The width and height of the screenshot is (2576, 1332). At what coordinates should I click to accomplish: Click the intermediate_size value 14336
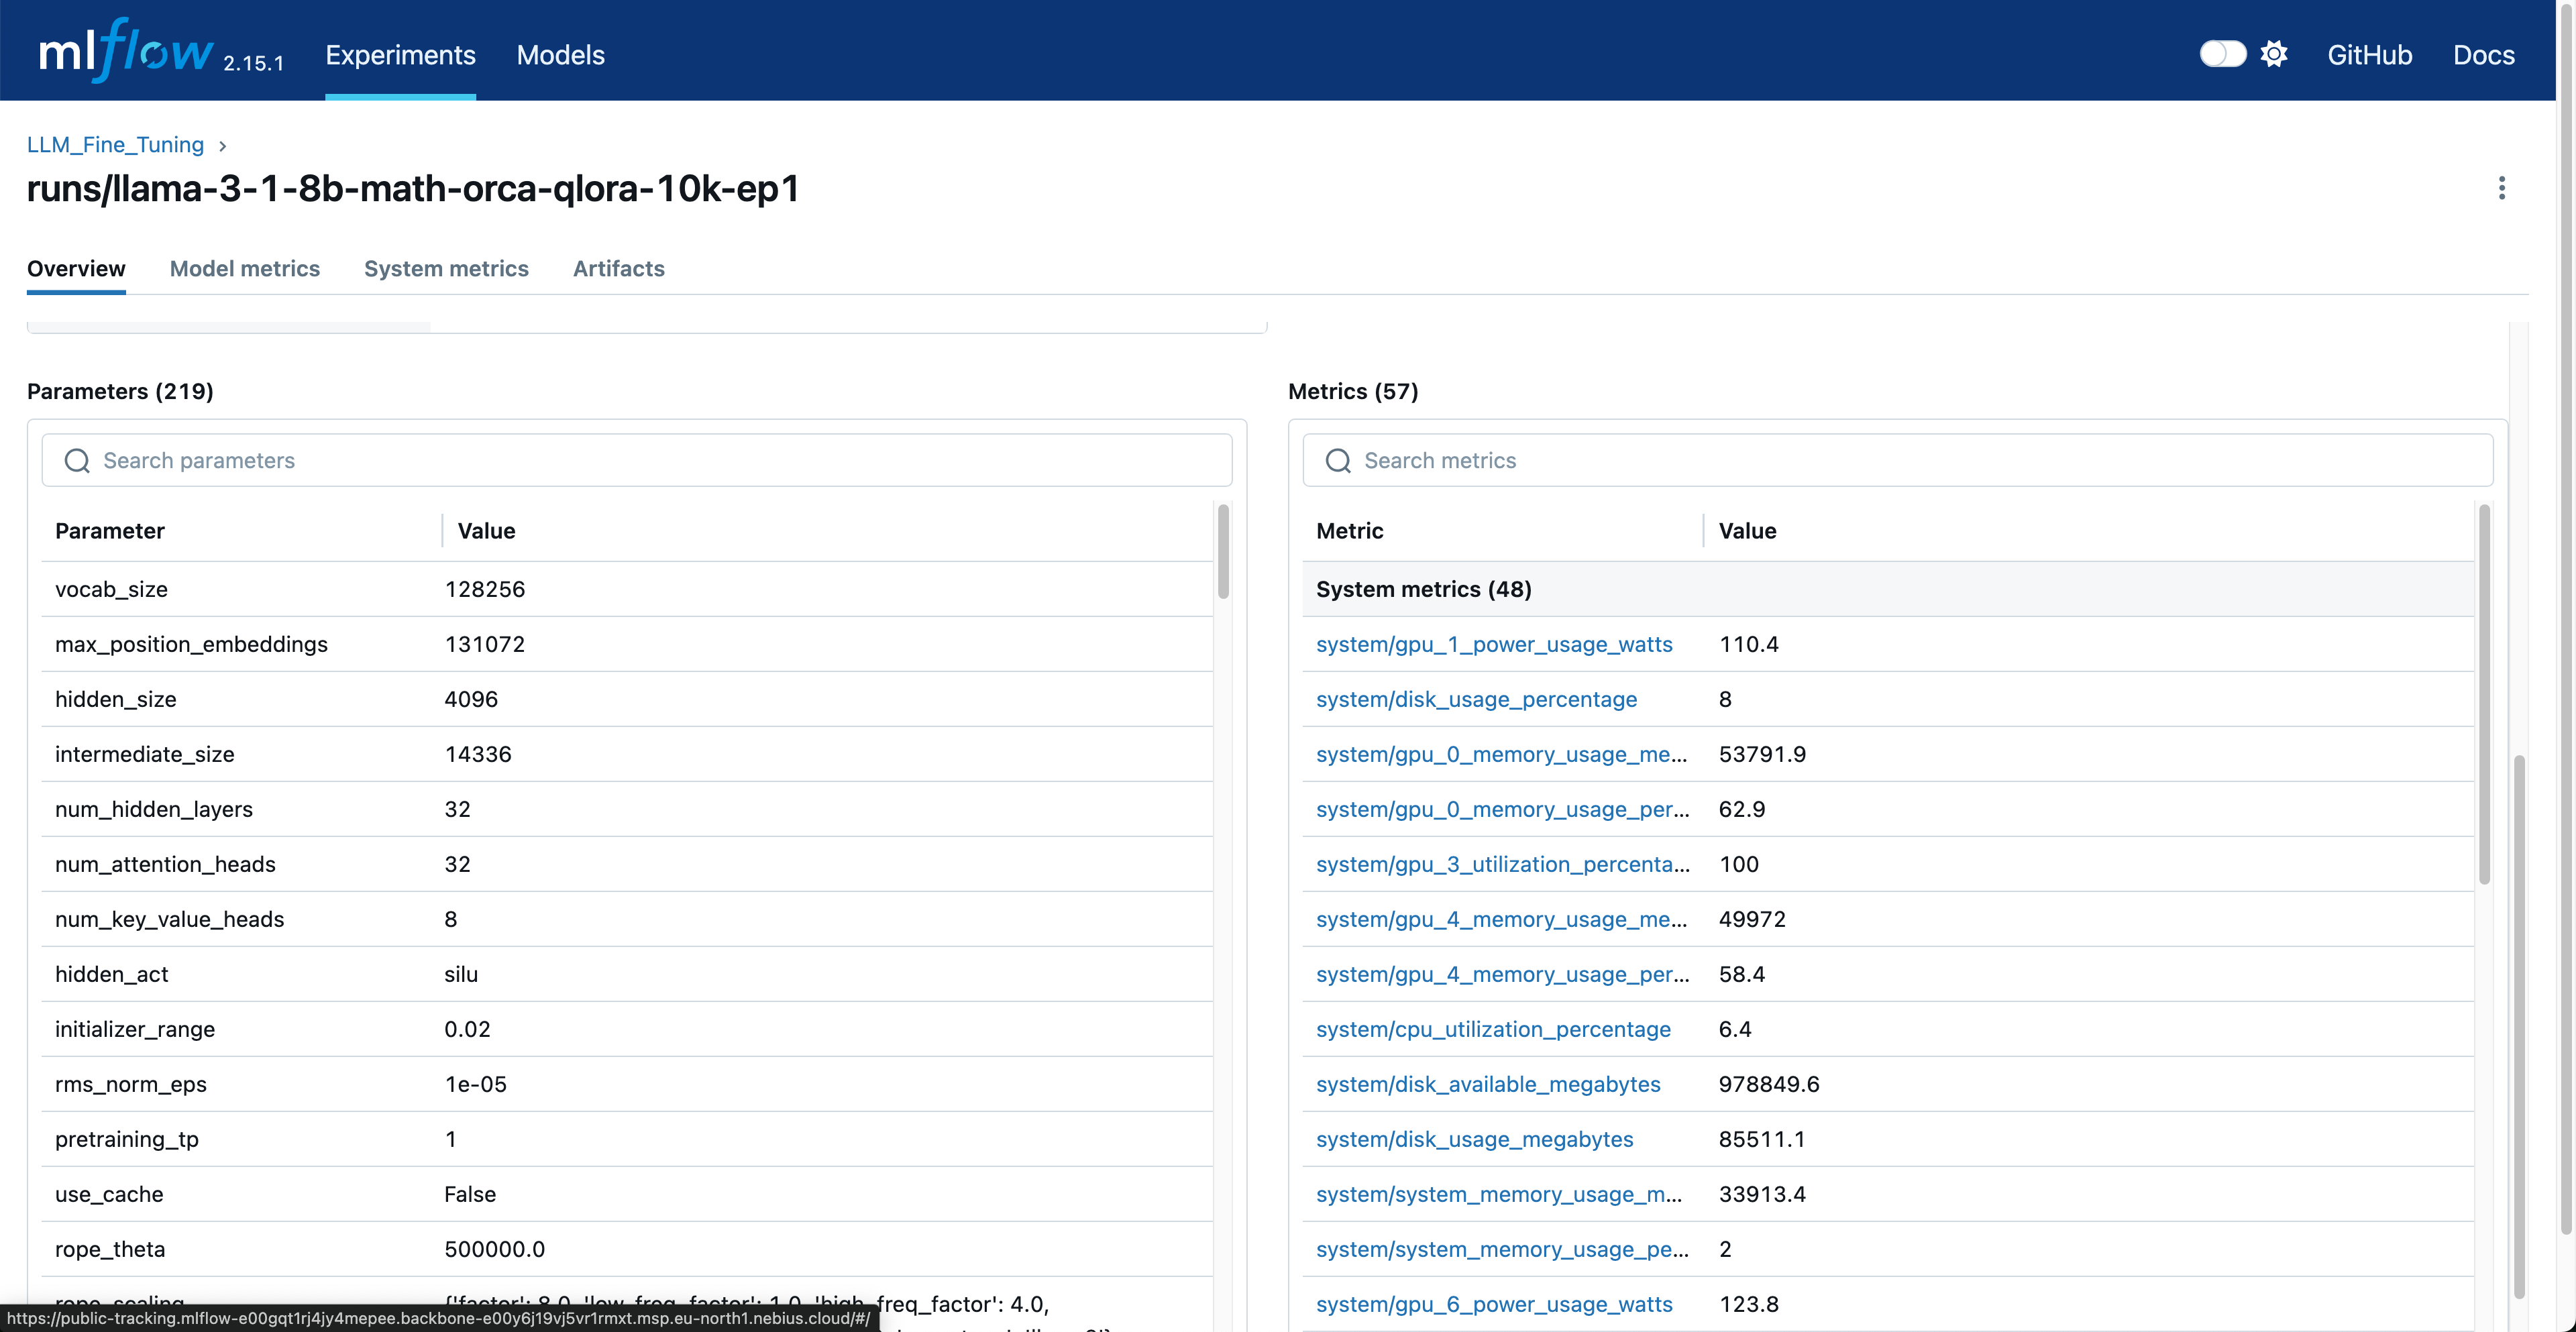coord(478,754)
